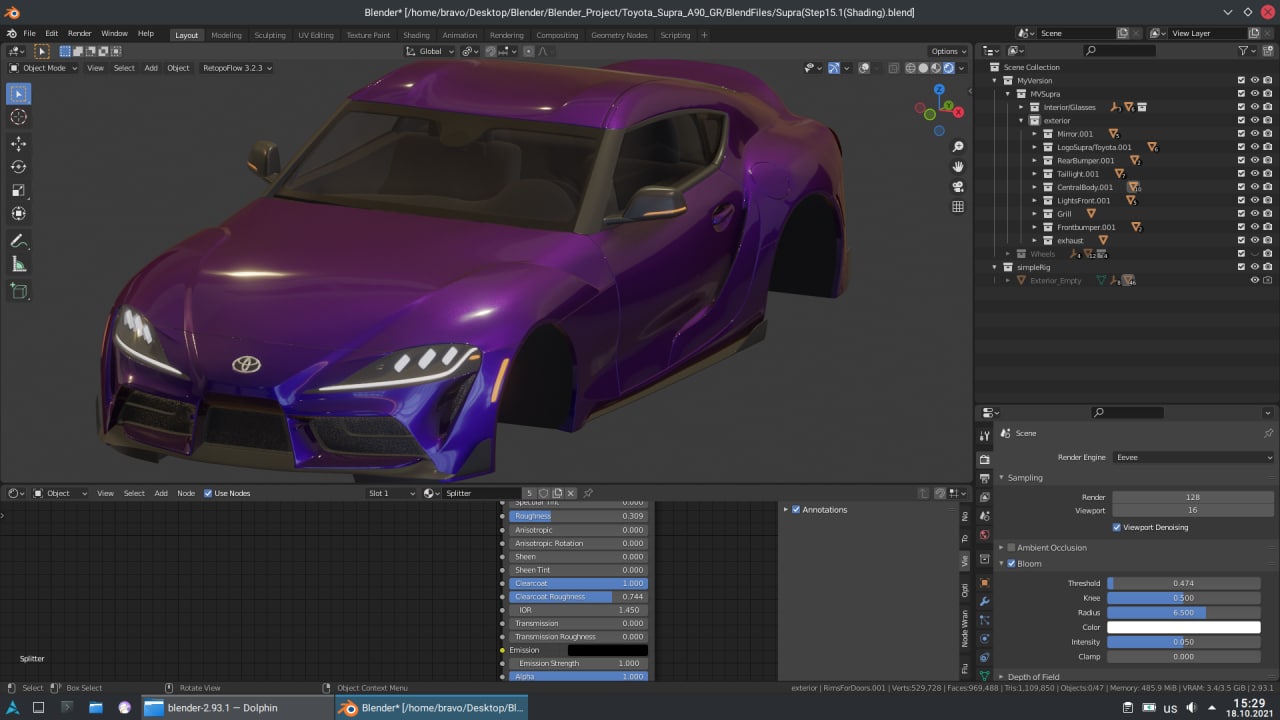This screenshot has height=720, width=1280.
Task: Hide the Mirror.001 object in viewport
Action: pyautogui.click(x=1255, y=134)
